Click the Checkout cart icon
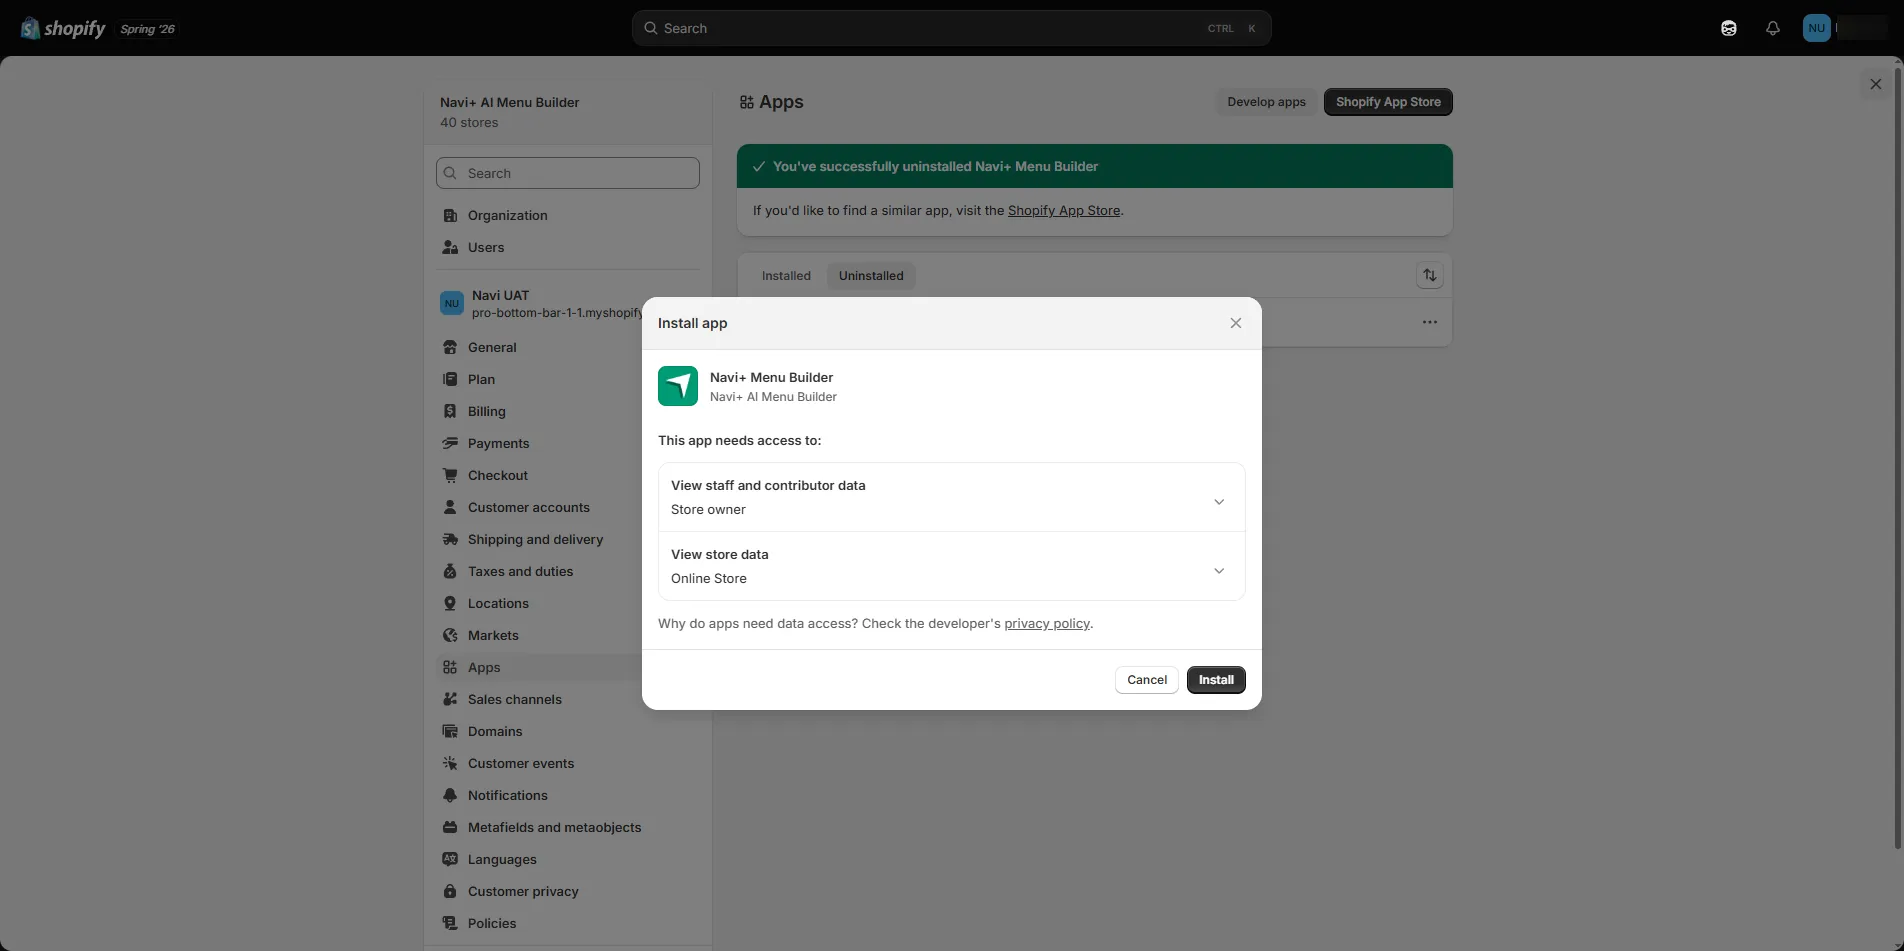Image resolution: width=1904 pixels, height=951 pixels. click(450, 475)
